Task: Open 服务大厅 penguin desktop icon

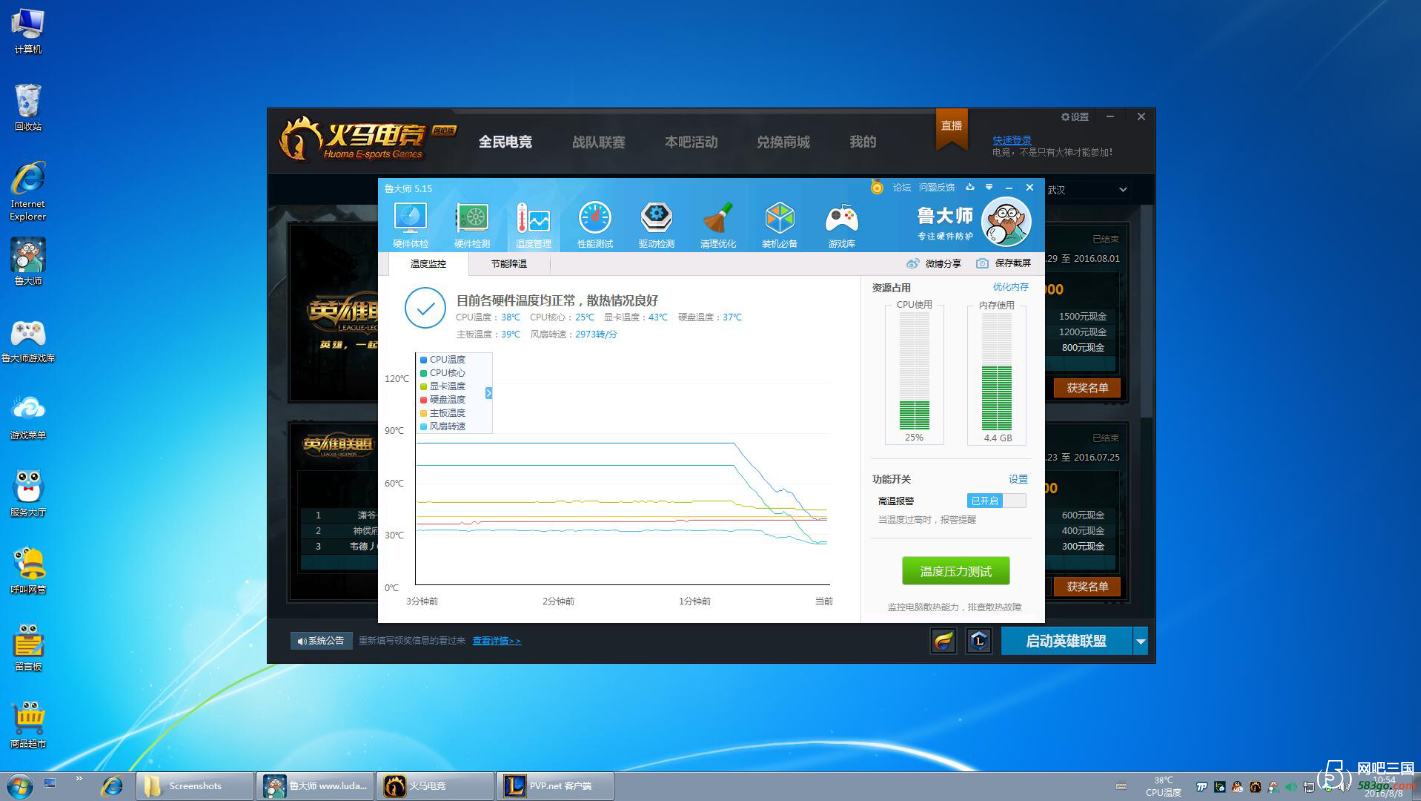Action: point(28,494)
